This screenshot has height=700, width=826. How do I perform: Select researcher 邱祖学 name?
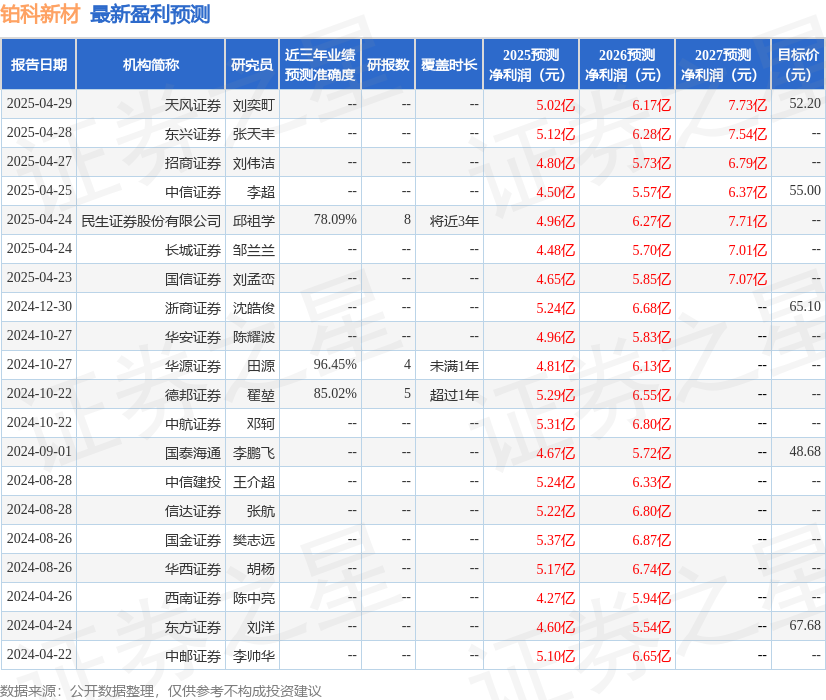click(250, 220)
